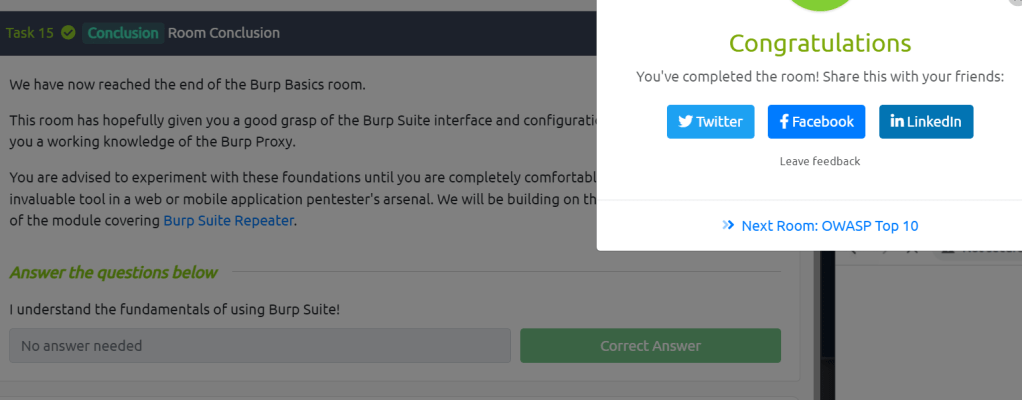This screenshot has width=1022, height=400.
Task: Close the Congratulations popup
Action: coord(1016,3)
